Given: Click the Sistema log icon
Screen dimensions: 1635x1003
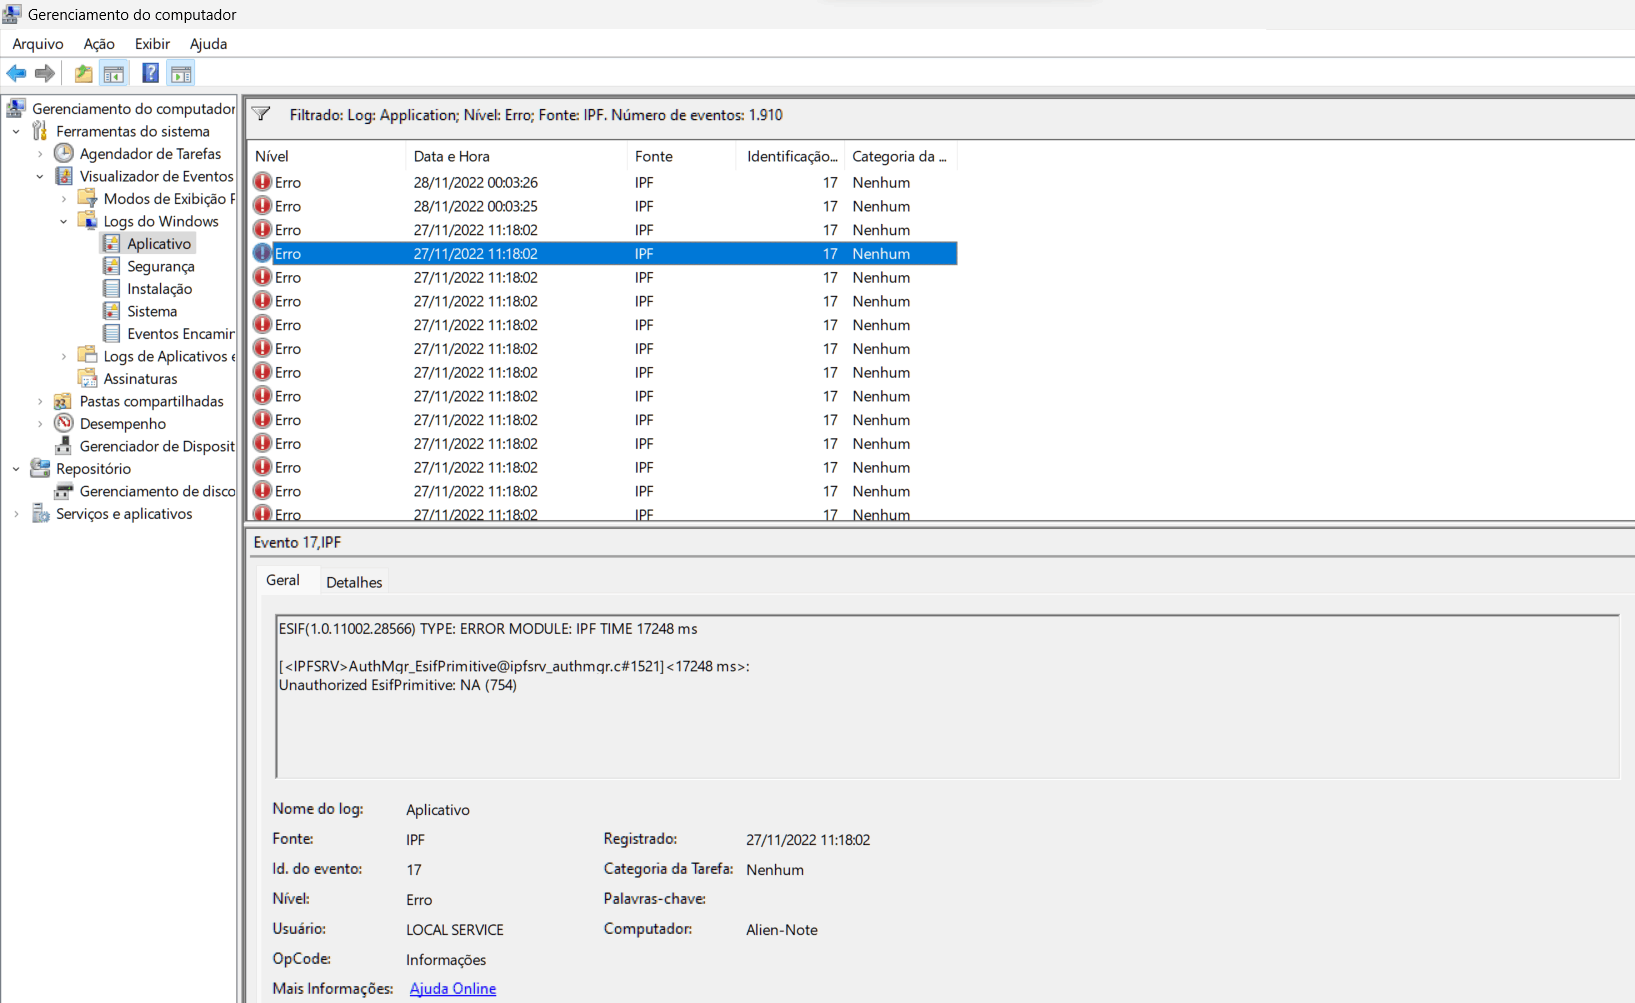Looking at the screenshot, I should click(112, 311).
